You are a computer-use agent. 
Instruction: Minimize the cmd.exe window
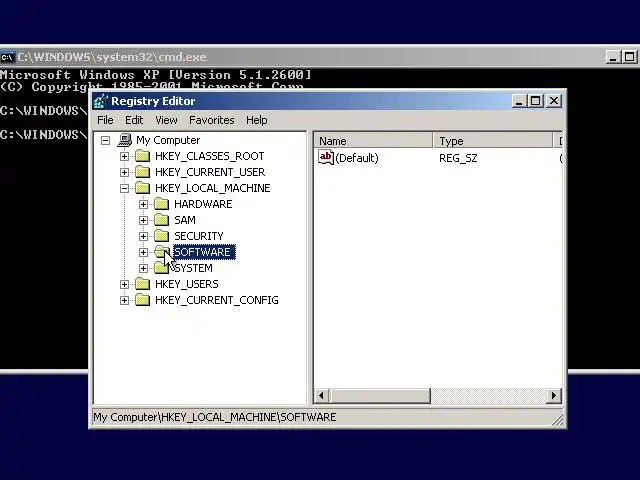613,57
